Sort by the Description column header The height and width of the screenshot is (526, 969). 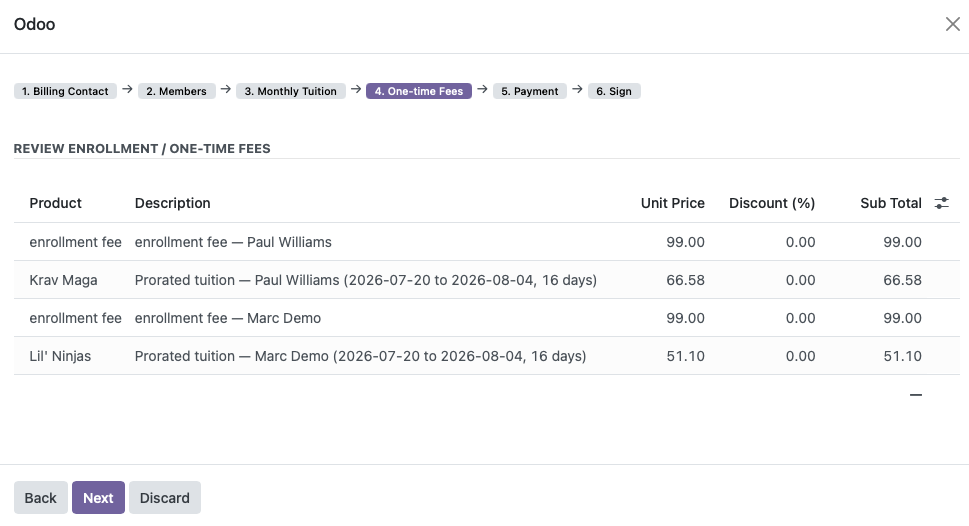[x=172, y=203]
